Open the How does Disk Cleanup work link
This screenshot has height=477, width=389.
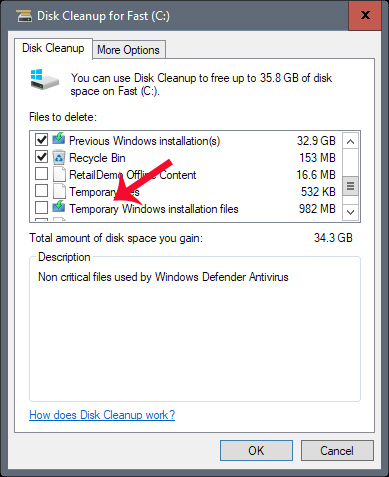coord(102,415)
